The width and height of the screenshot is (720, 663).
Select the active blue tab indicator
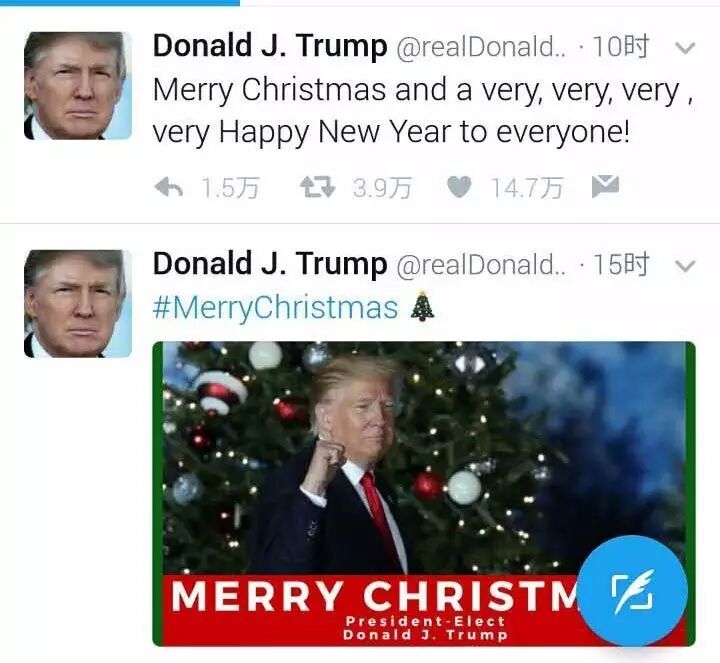[x=120, y=3]
